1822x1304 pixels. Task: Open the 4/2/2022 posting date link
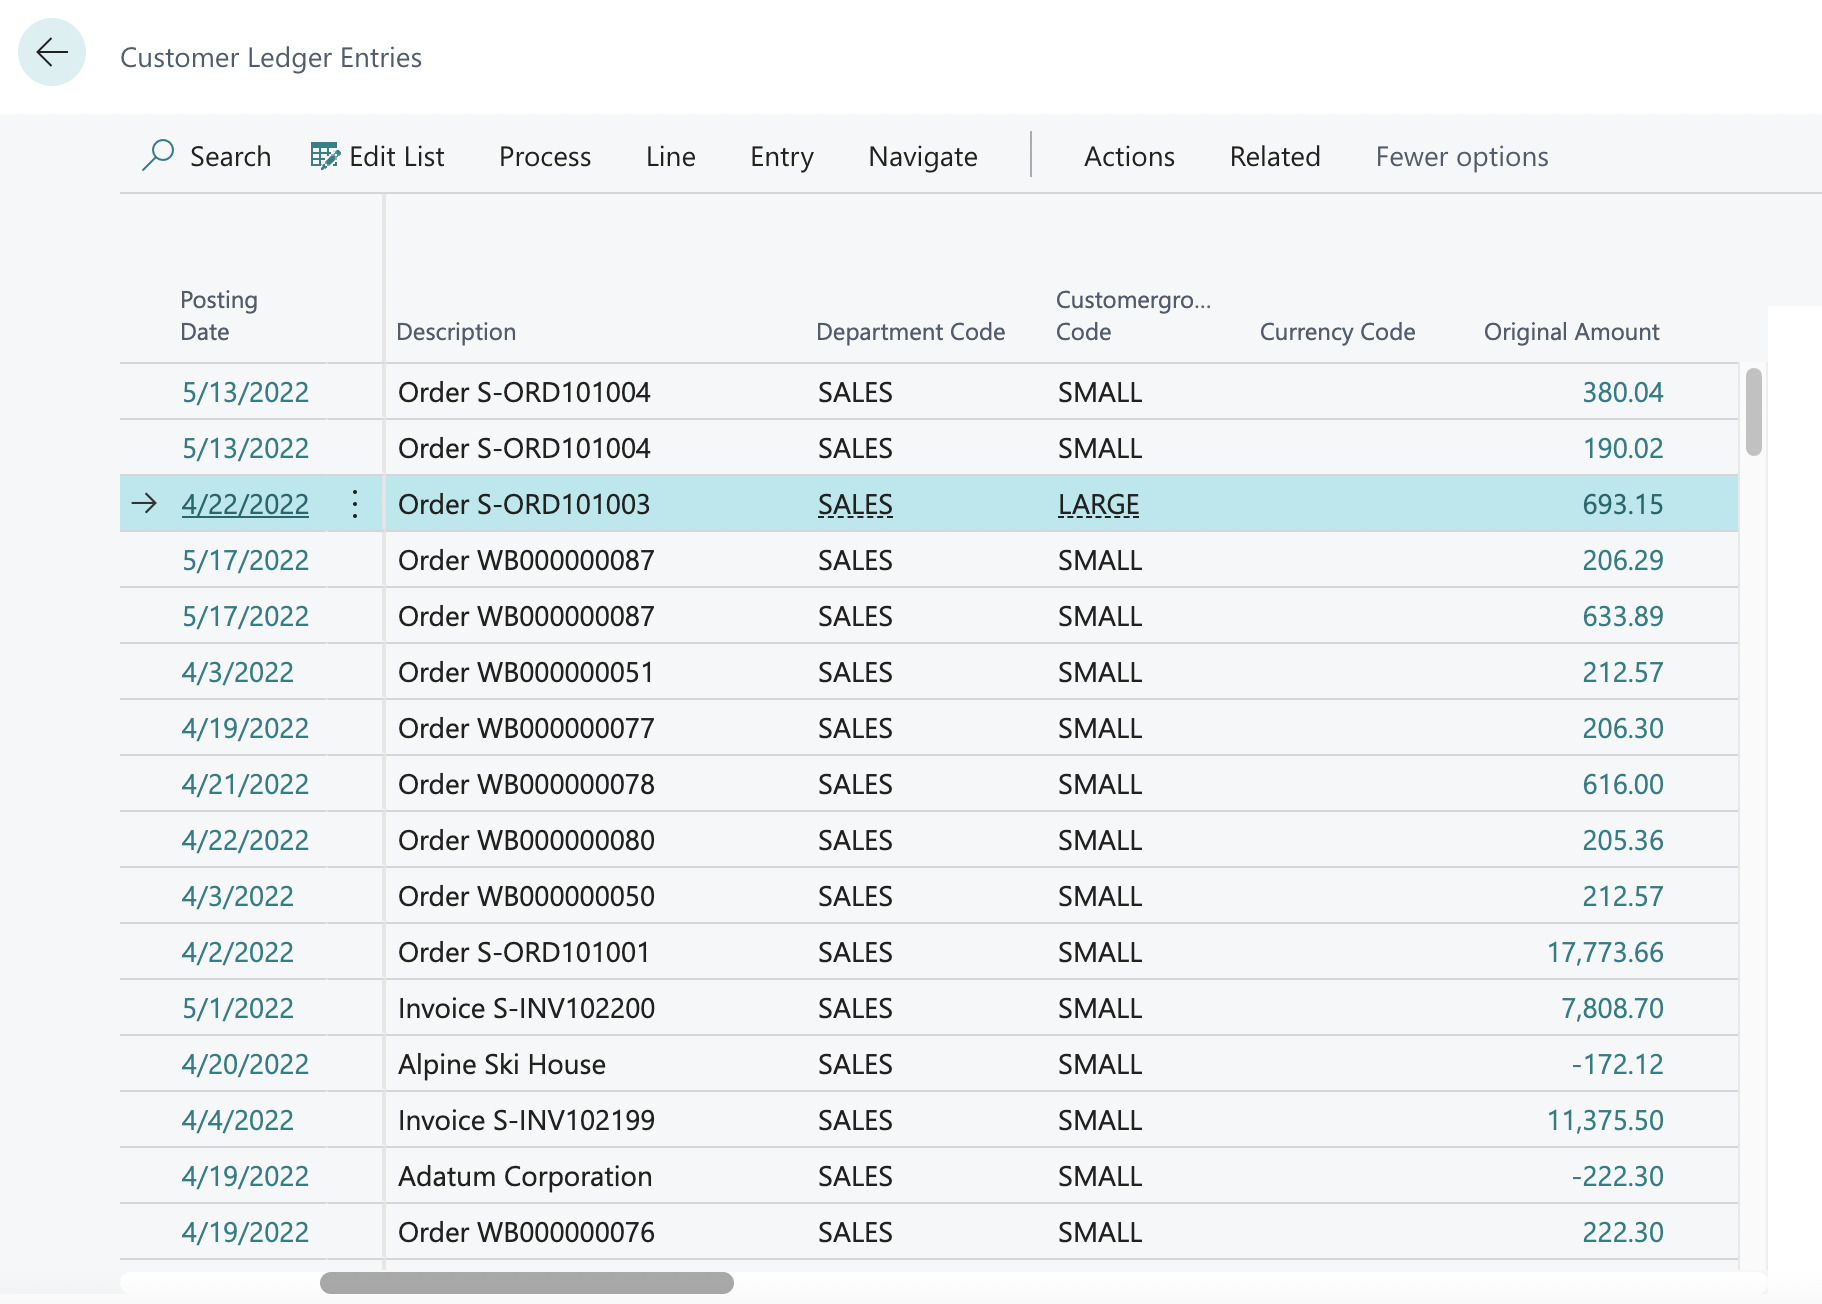(x=237, y=952)
